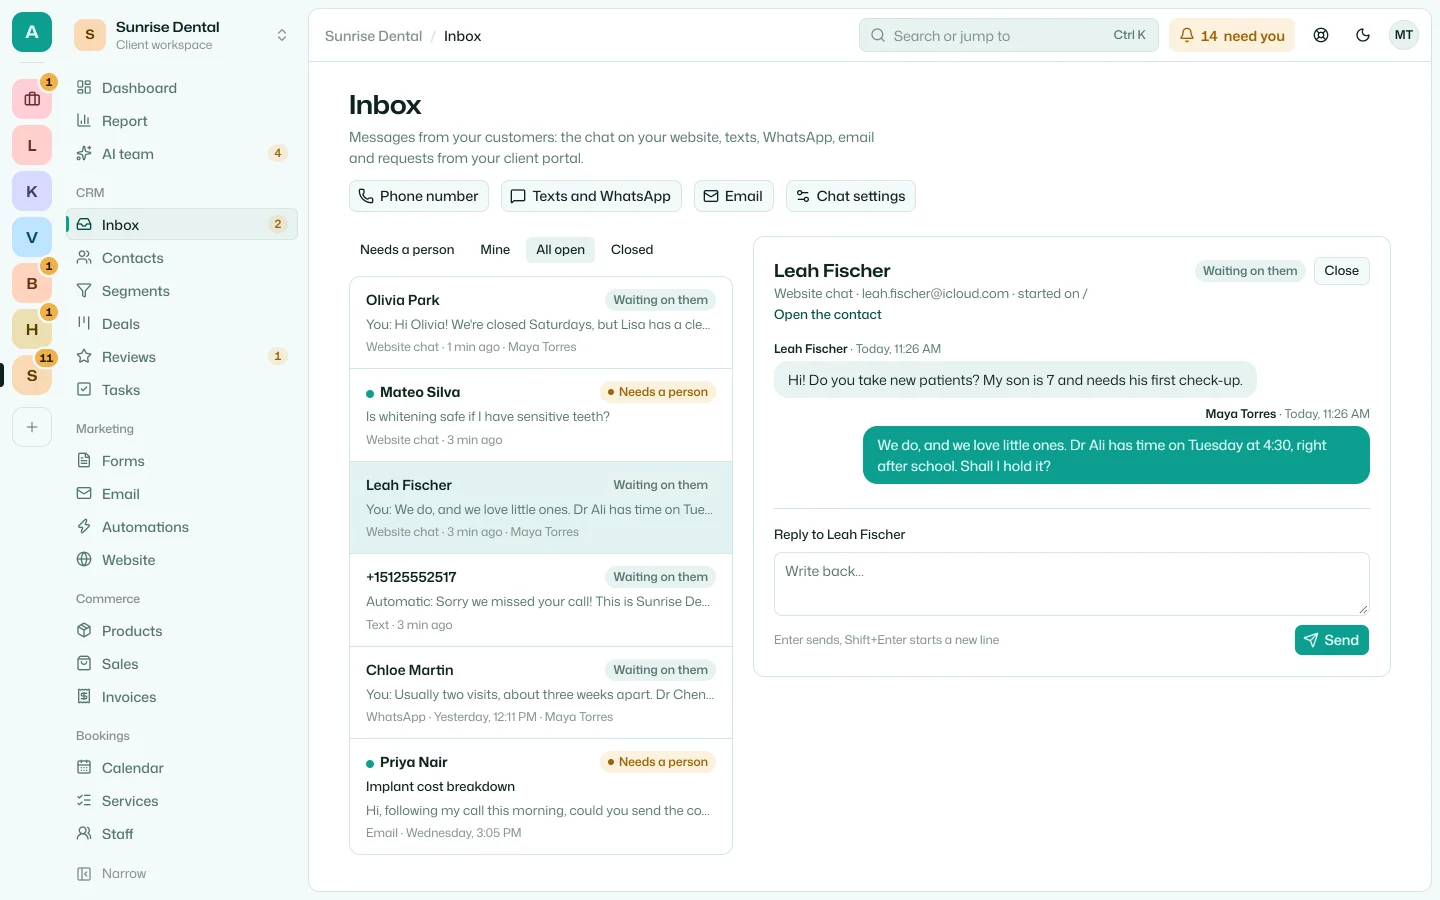
Task: Open the Mateo Silva conversation
Action: tap(541, 415)
